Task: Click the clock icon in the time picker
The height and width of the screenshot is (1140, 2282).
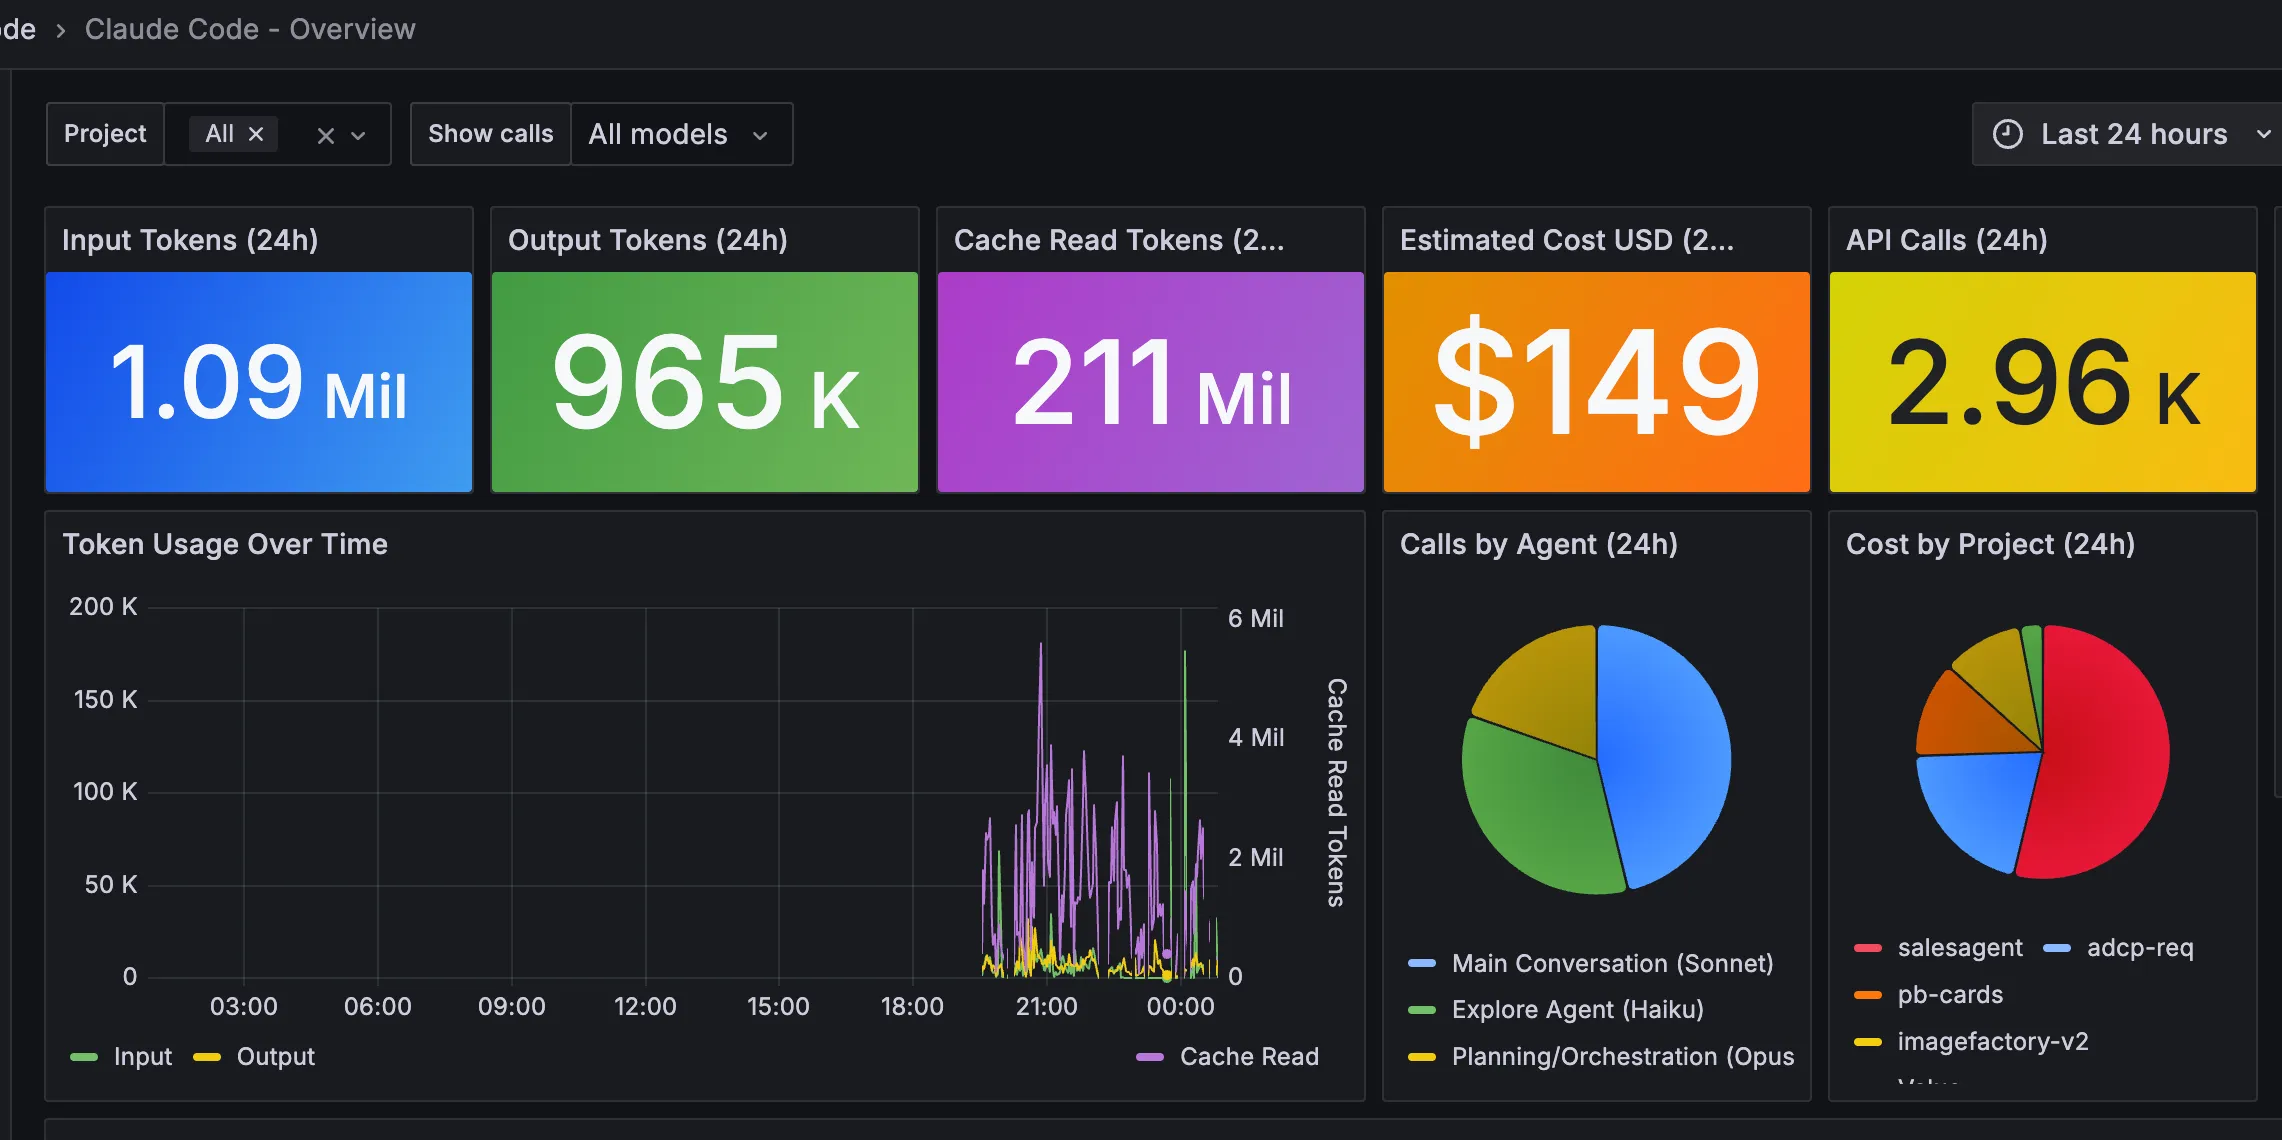Action: pos(2008,133)
